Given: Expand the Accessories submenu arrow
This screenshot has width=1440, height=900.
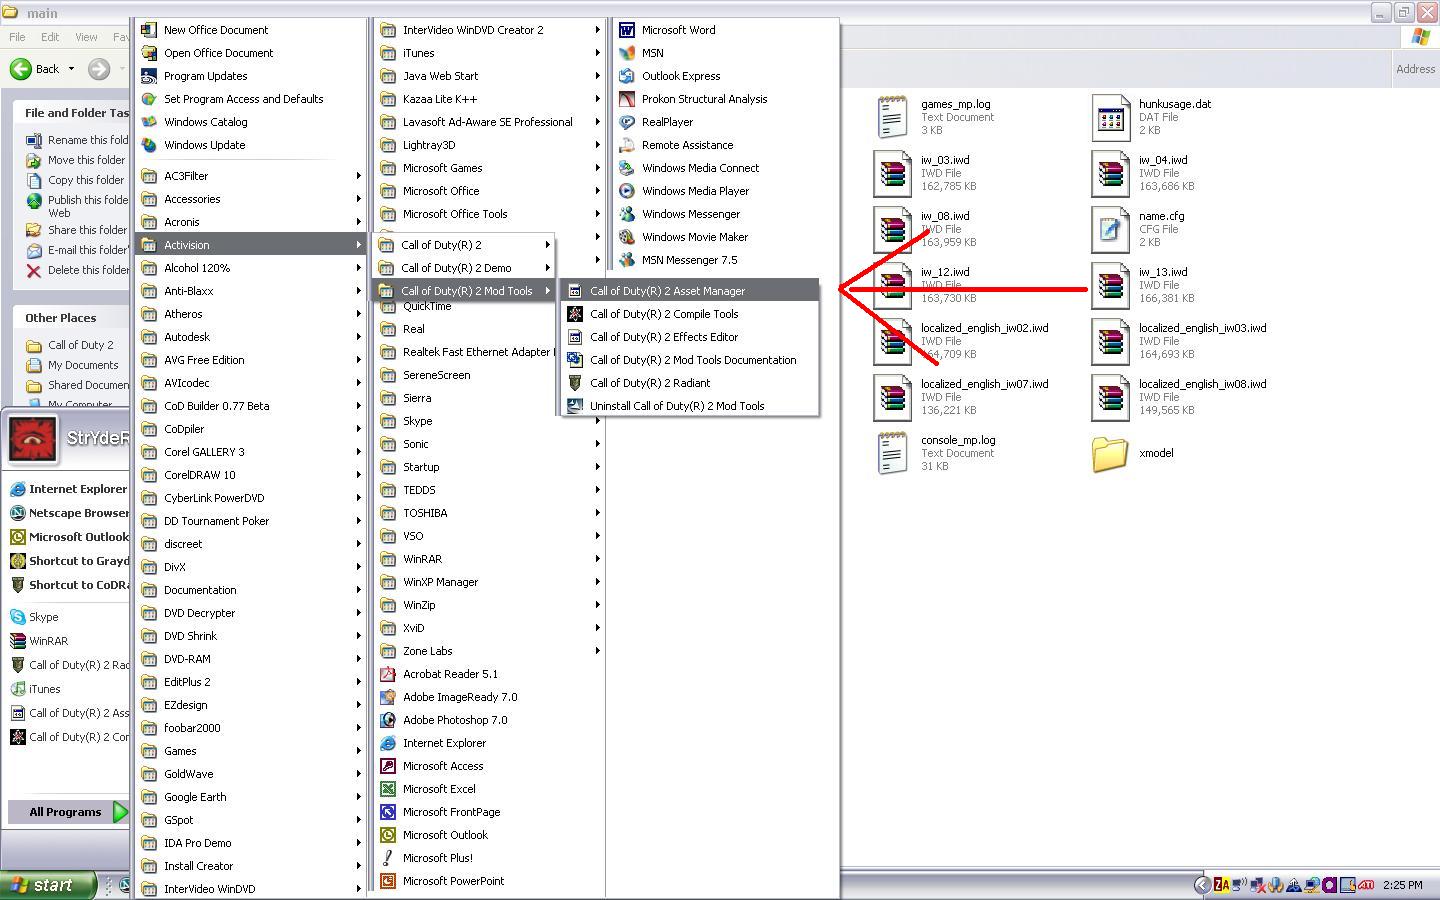Looking at the screenshot, I should pos(358,199).
